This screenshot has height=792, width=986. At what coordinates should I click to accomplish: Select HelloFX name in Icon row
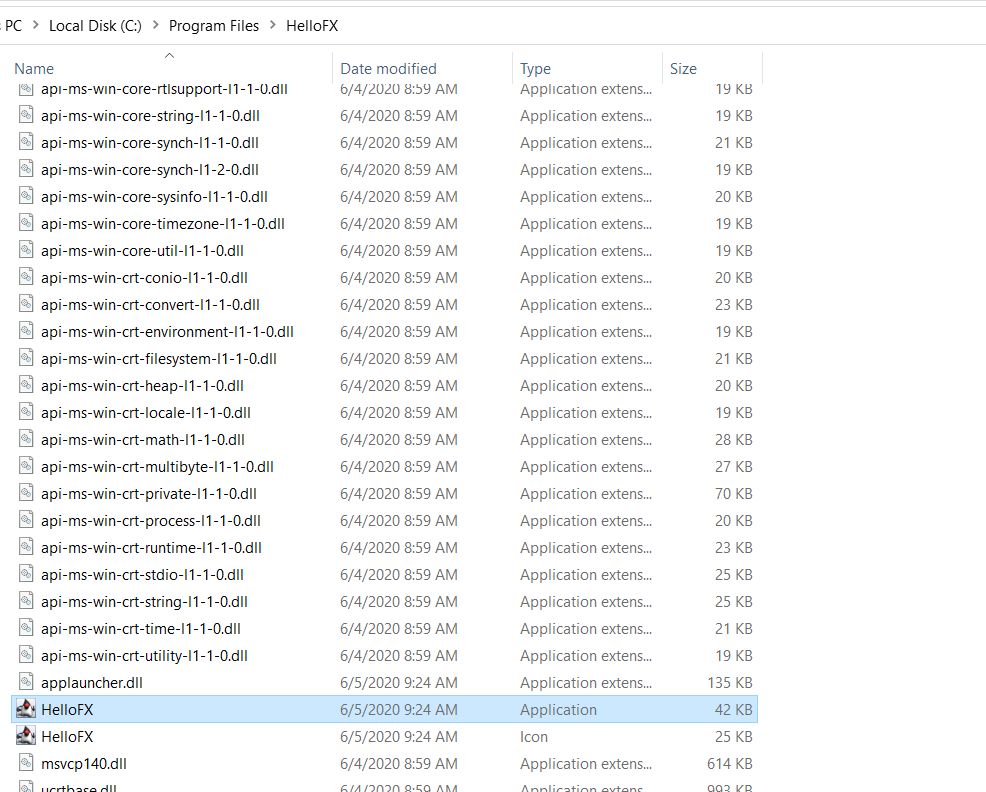coord(67,737)
